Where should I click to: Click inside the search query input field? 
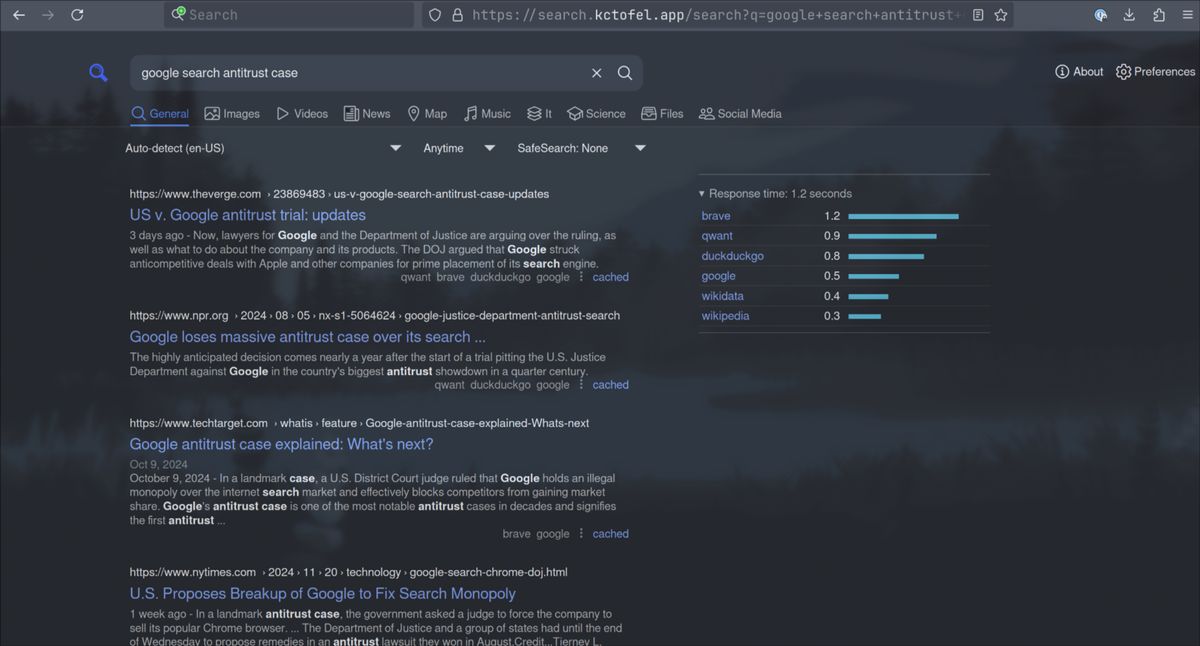(360, 73)
